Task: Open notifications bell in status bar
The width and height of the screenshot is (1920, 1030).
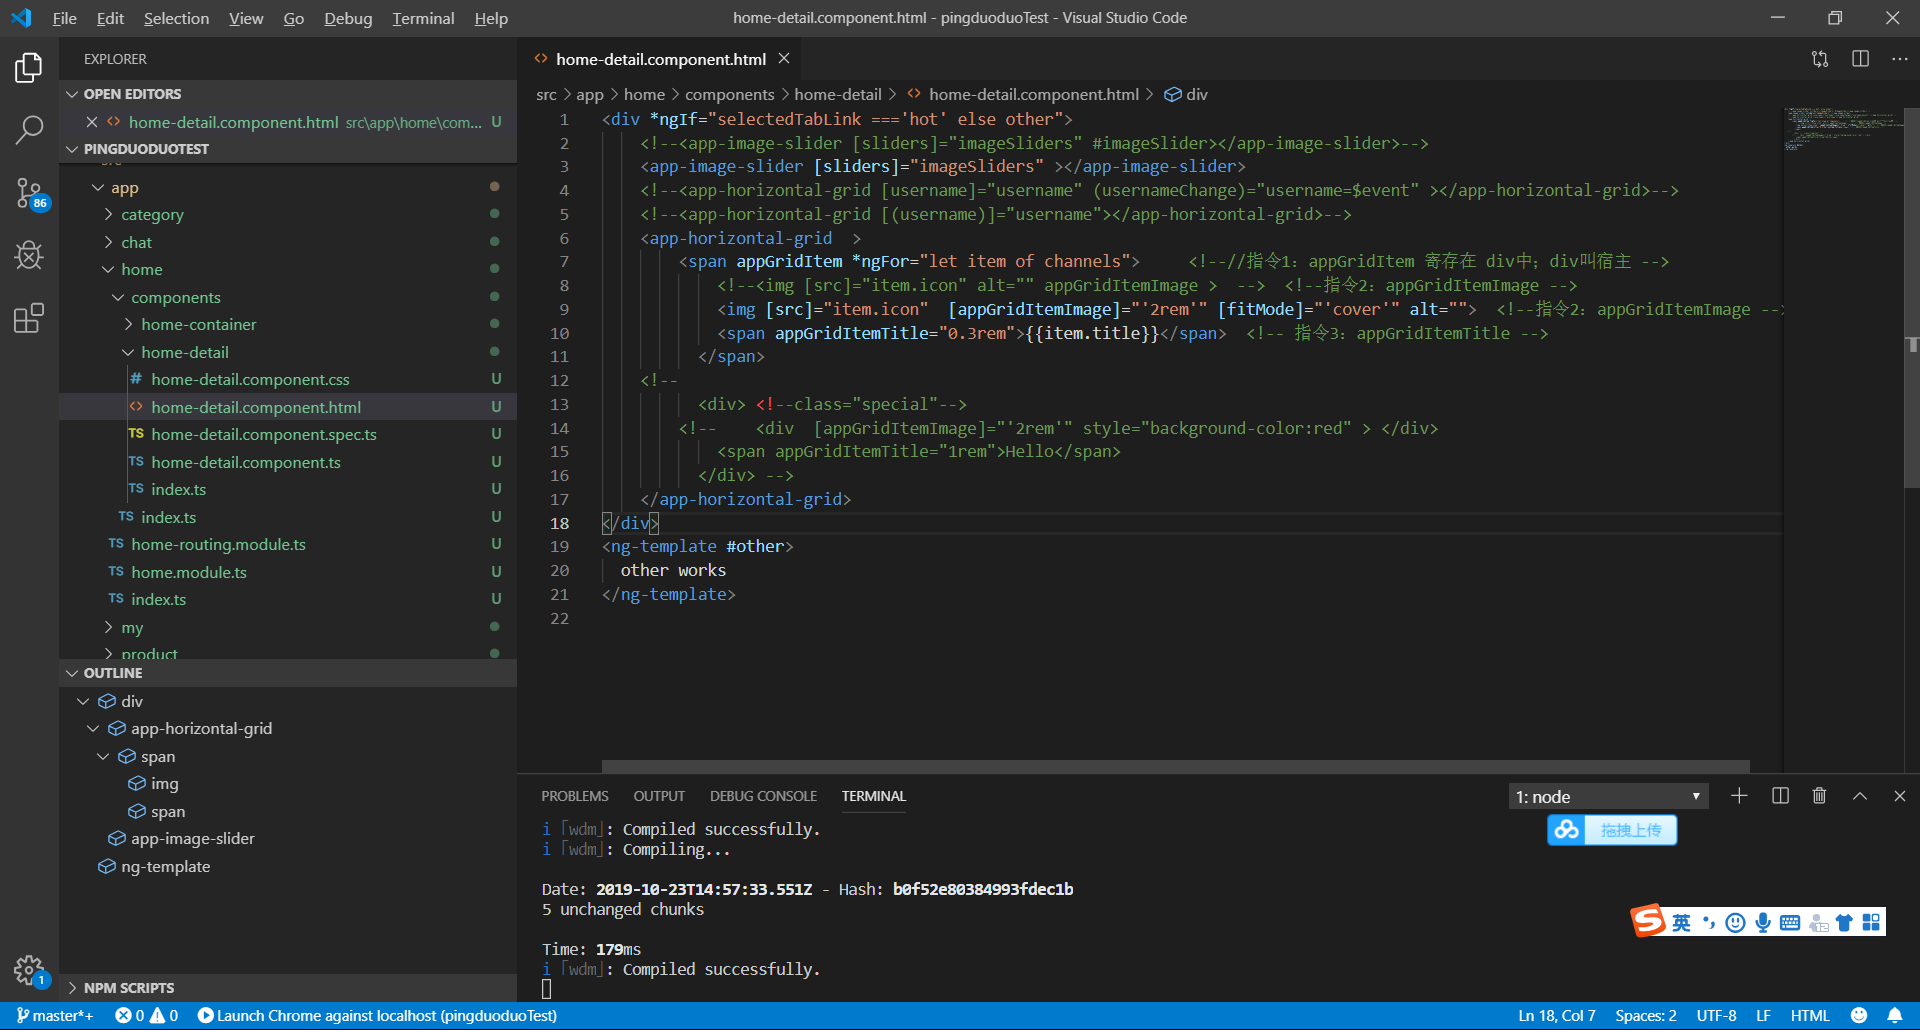Action: click(x=1895, y=1016)
